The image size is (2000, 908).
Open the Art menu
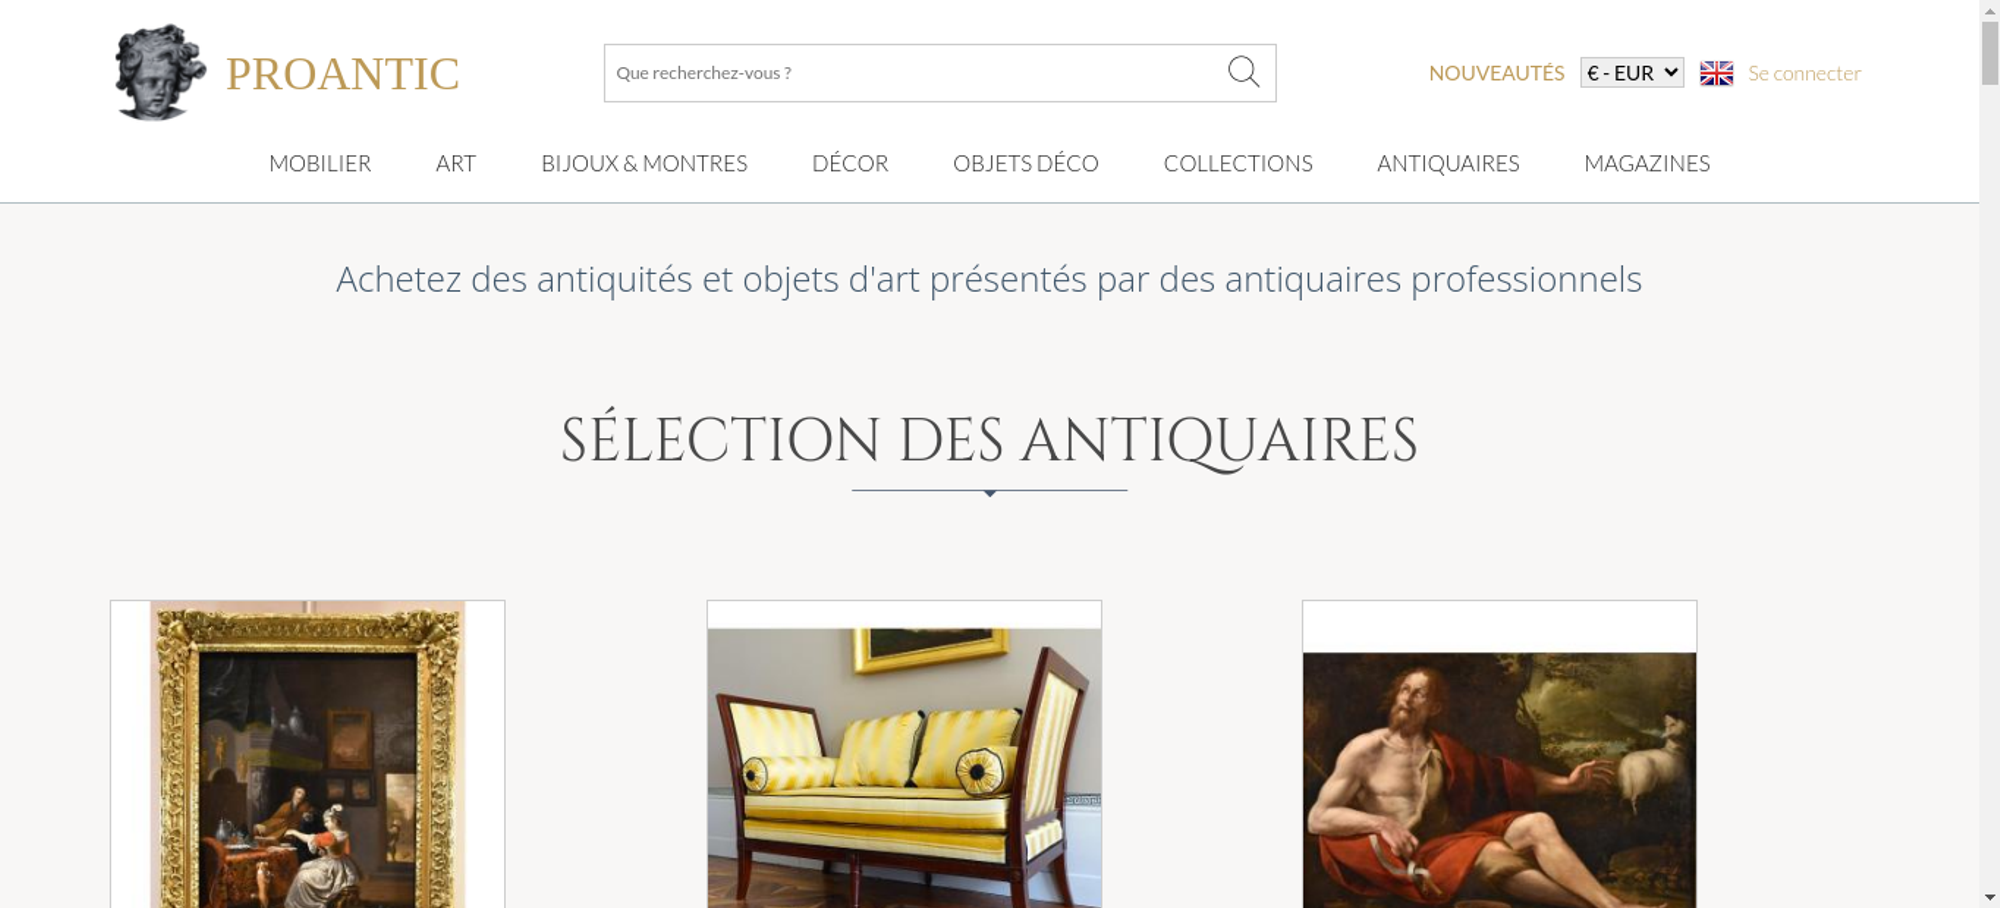tap(456, 163)
